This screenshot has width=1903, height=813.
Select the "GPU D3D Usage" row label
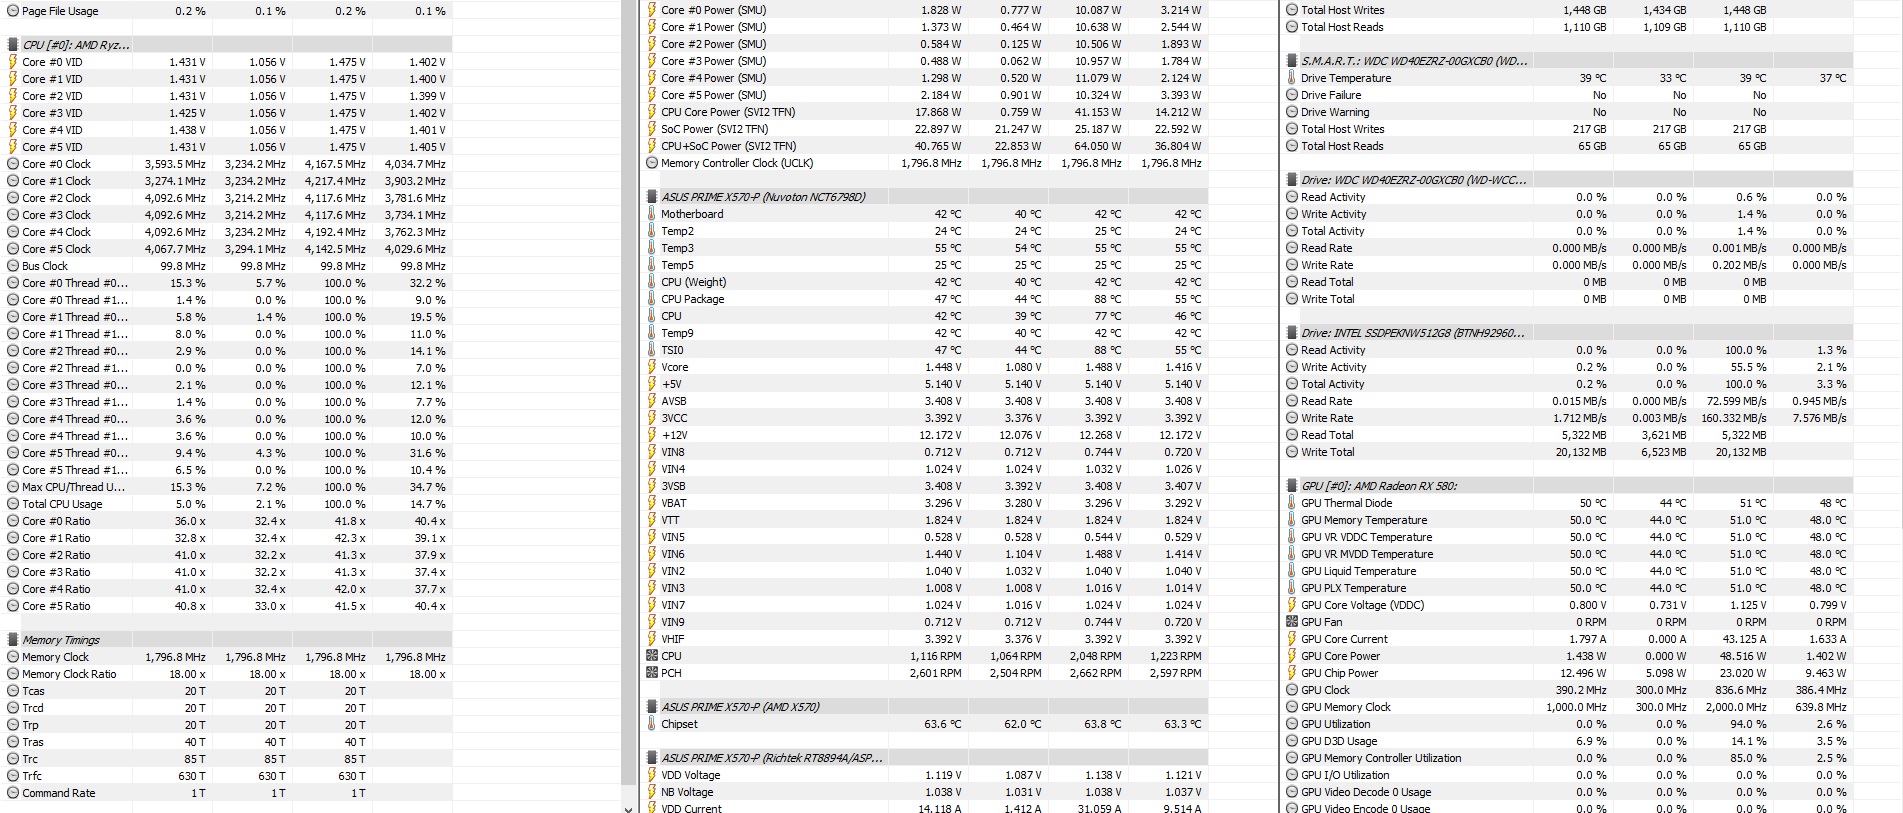pos(1339,741)
